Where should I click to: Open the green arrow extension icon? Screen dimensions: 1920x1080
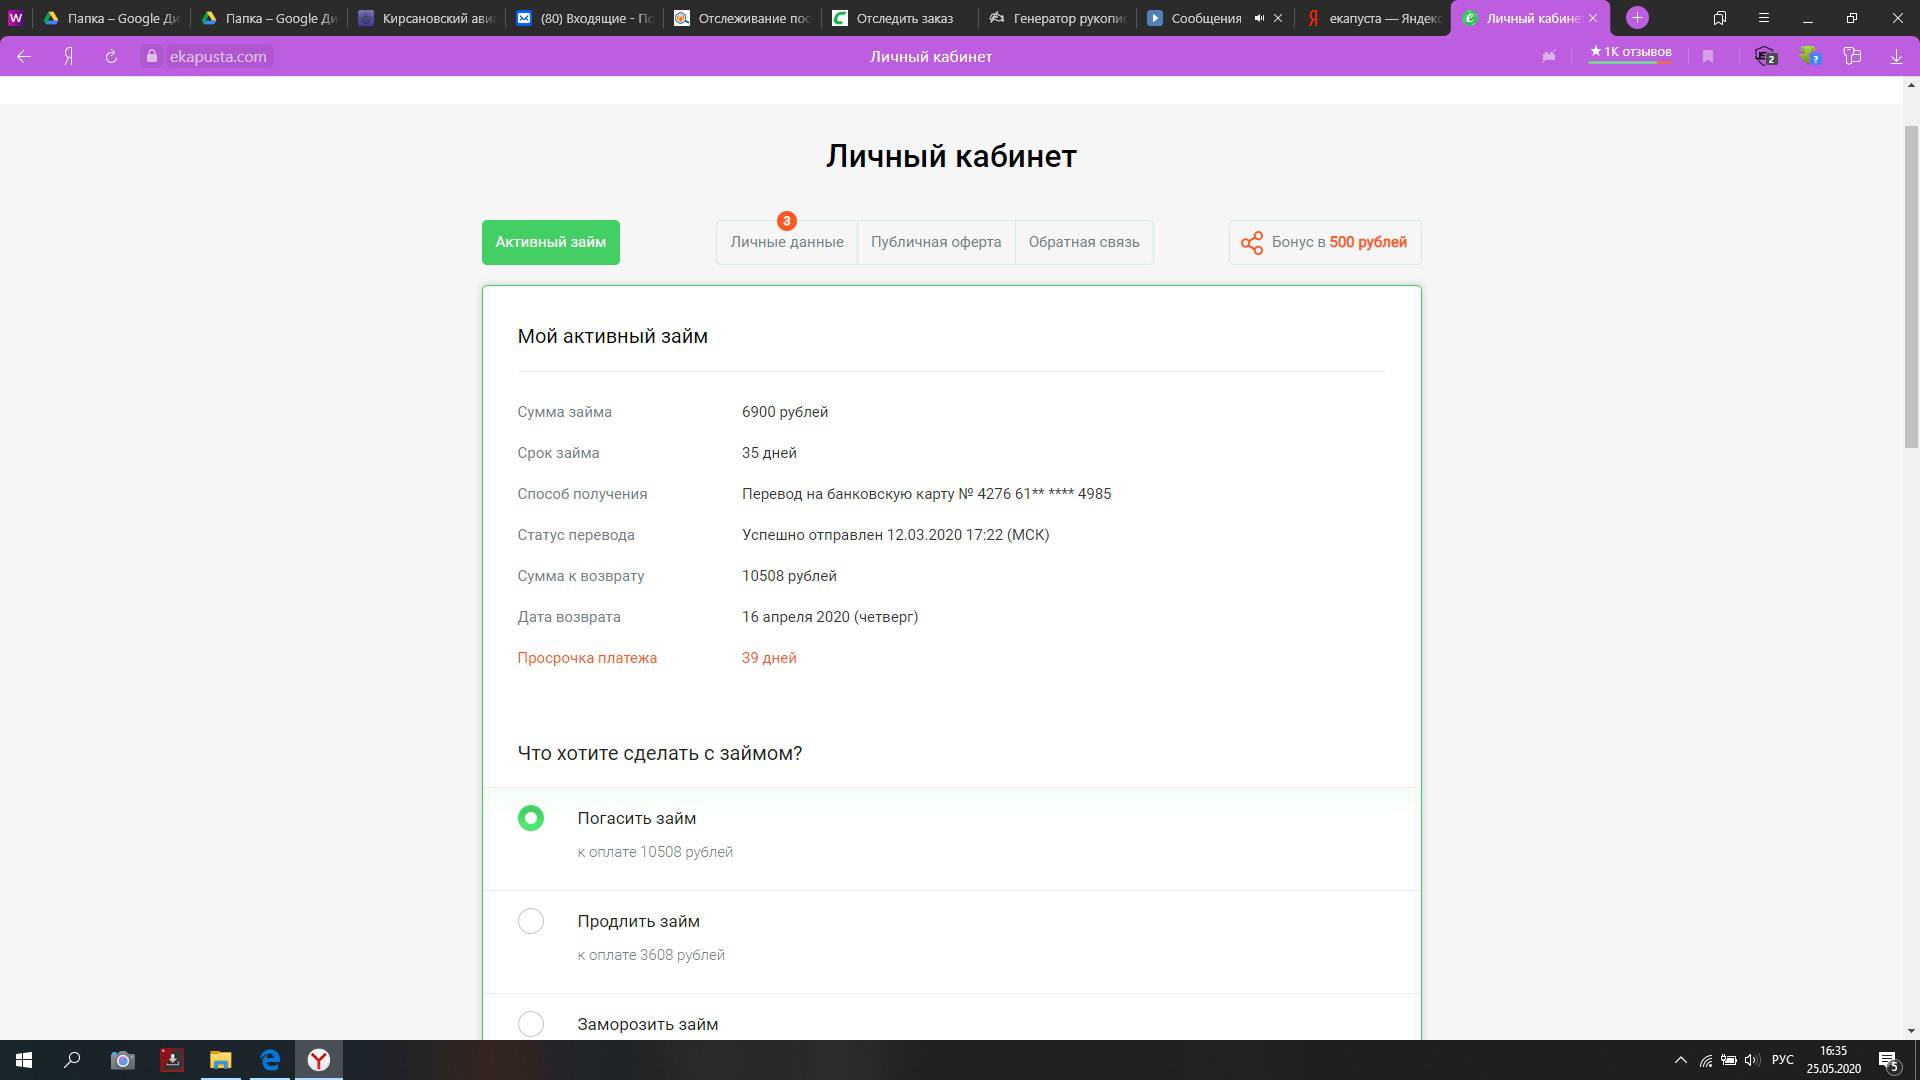1810,57
